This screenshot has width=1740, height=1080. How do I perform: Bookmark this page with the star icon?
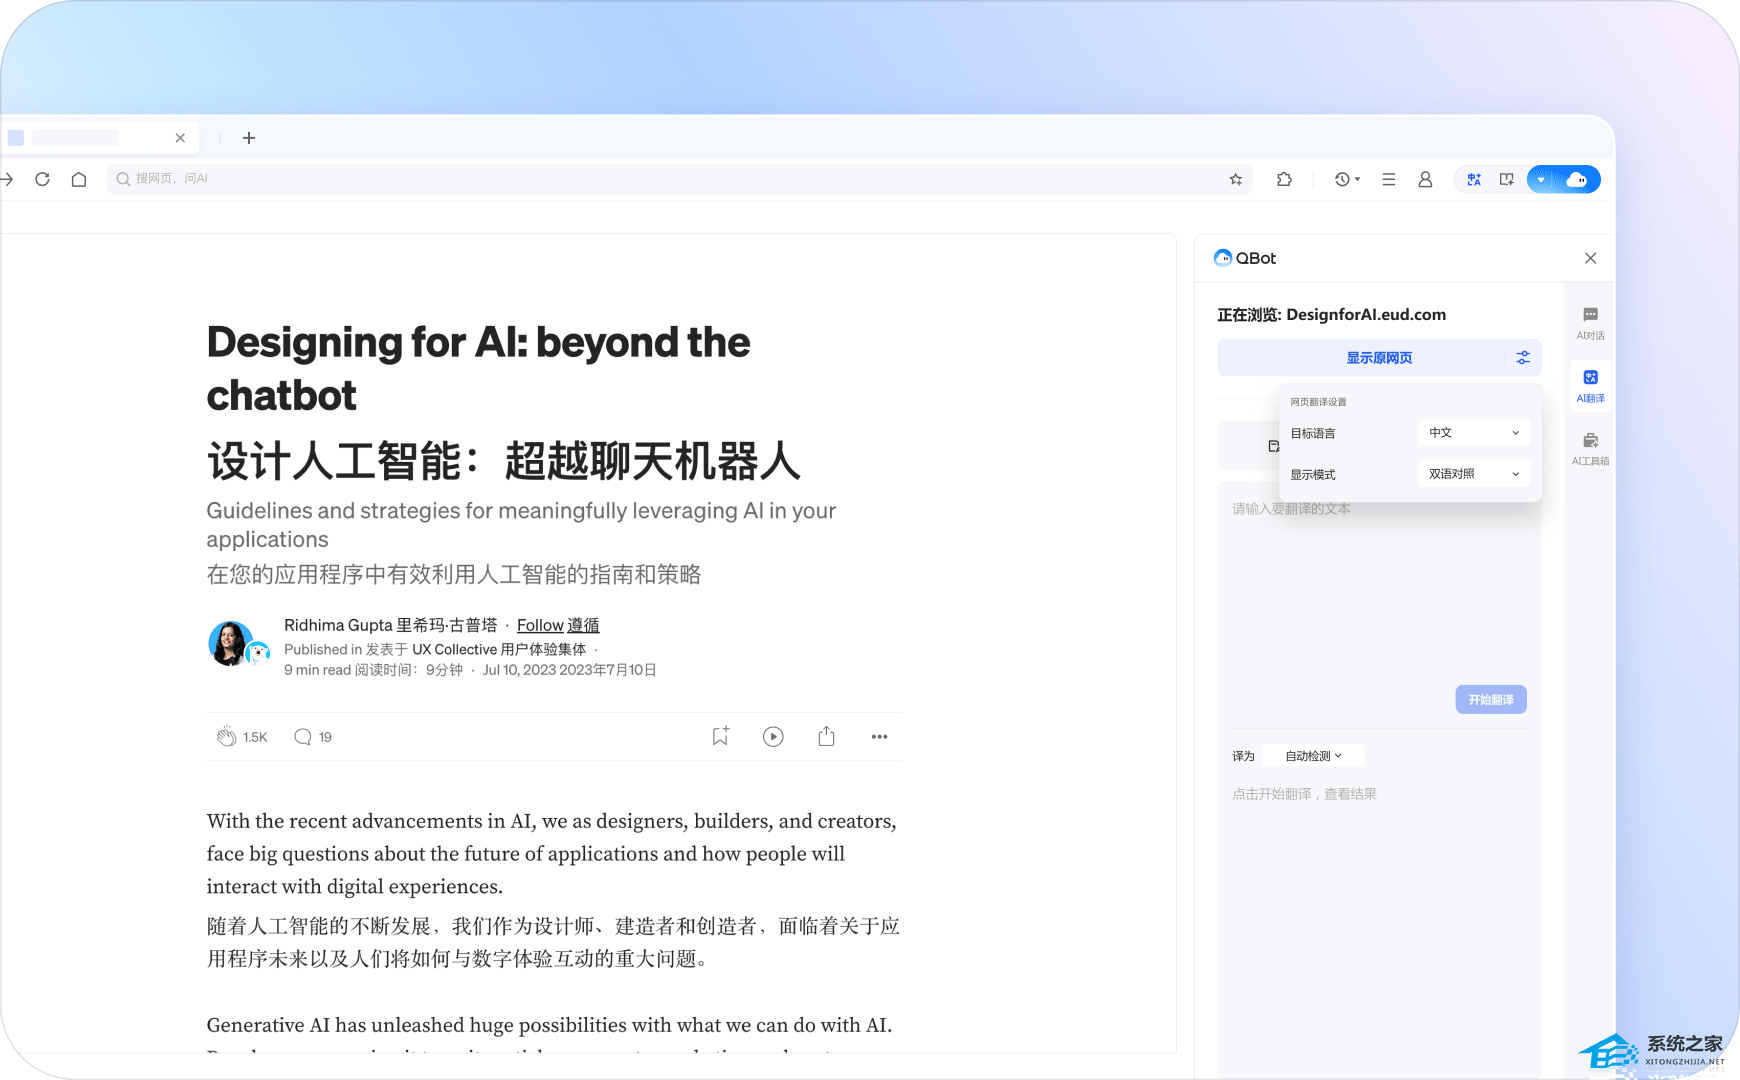[x=1236, y=179]
